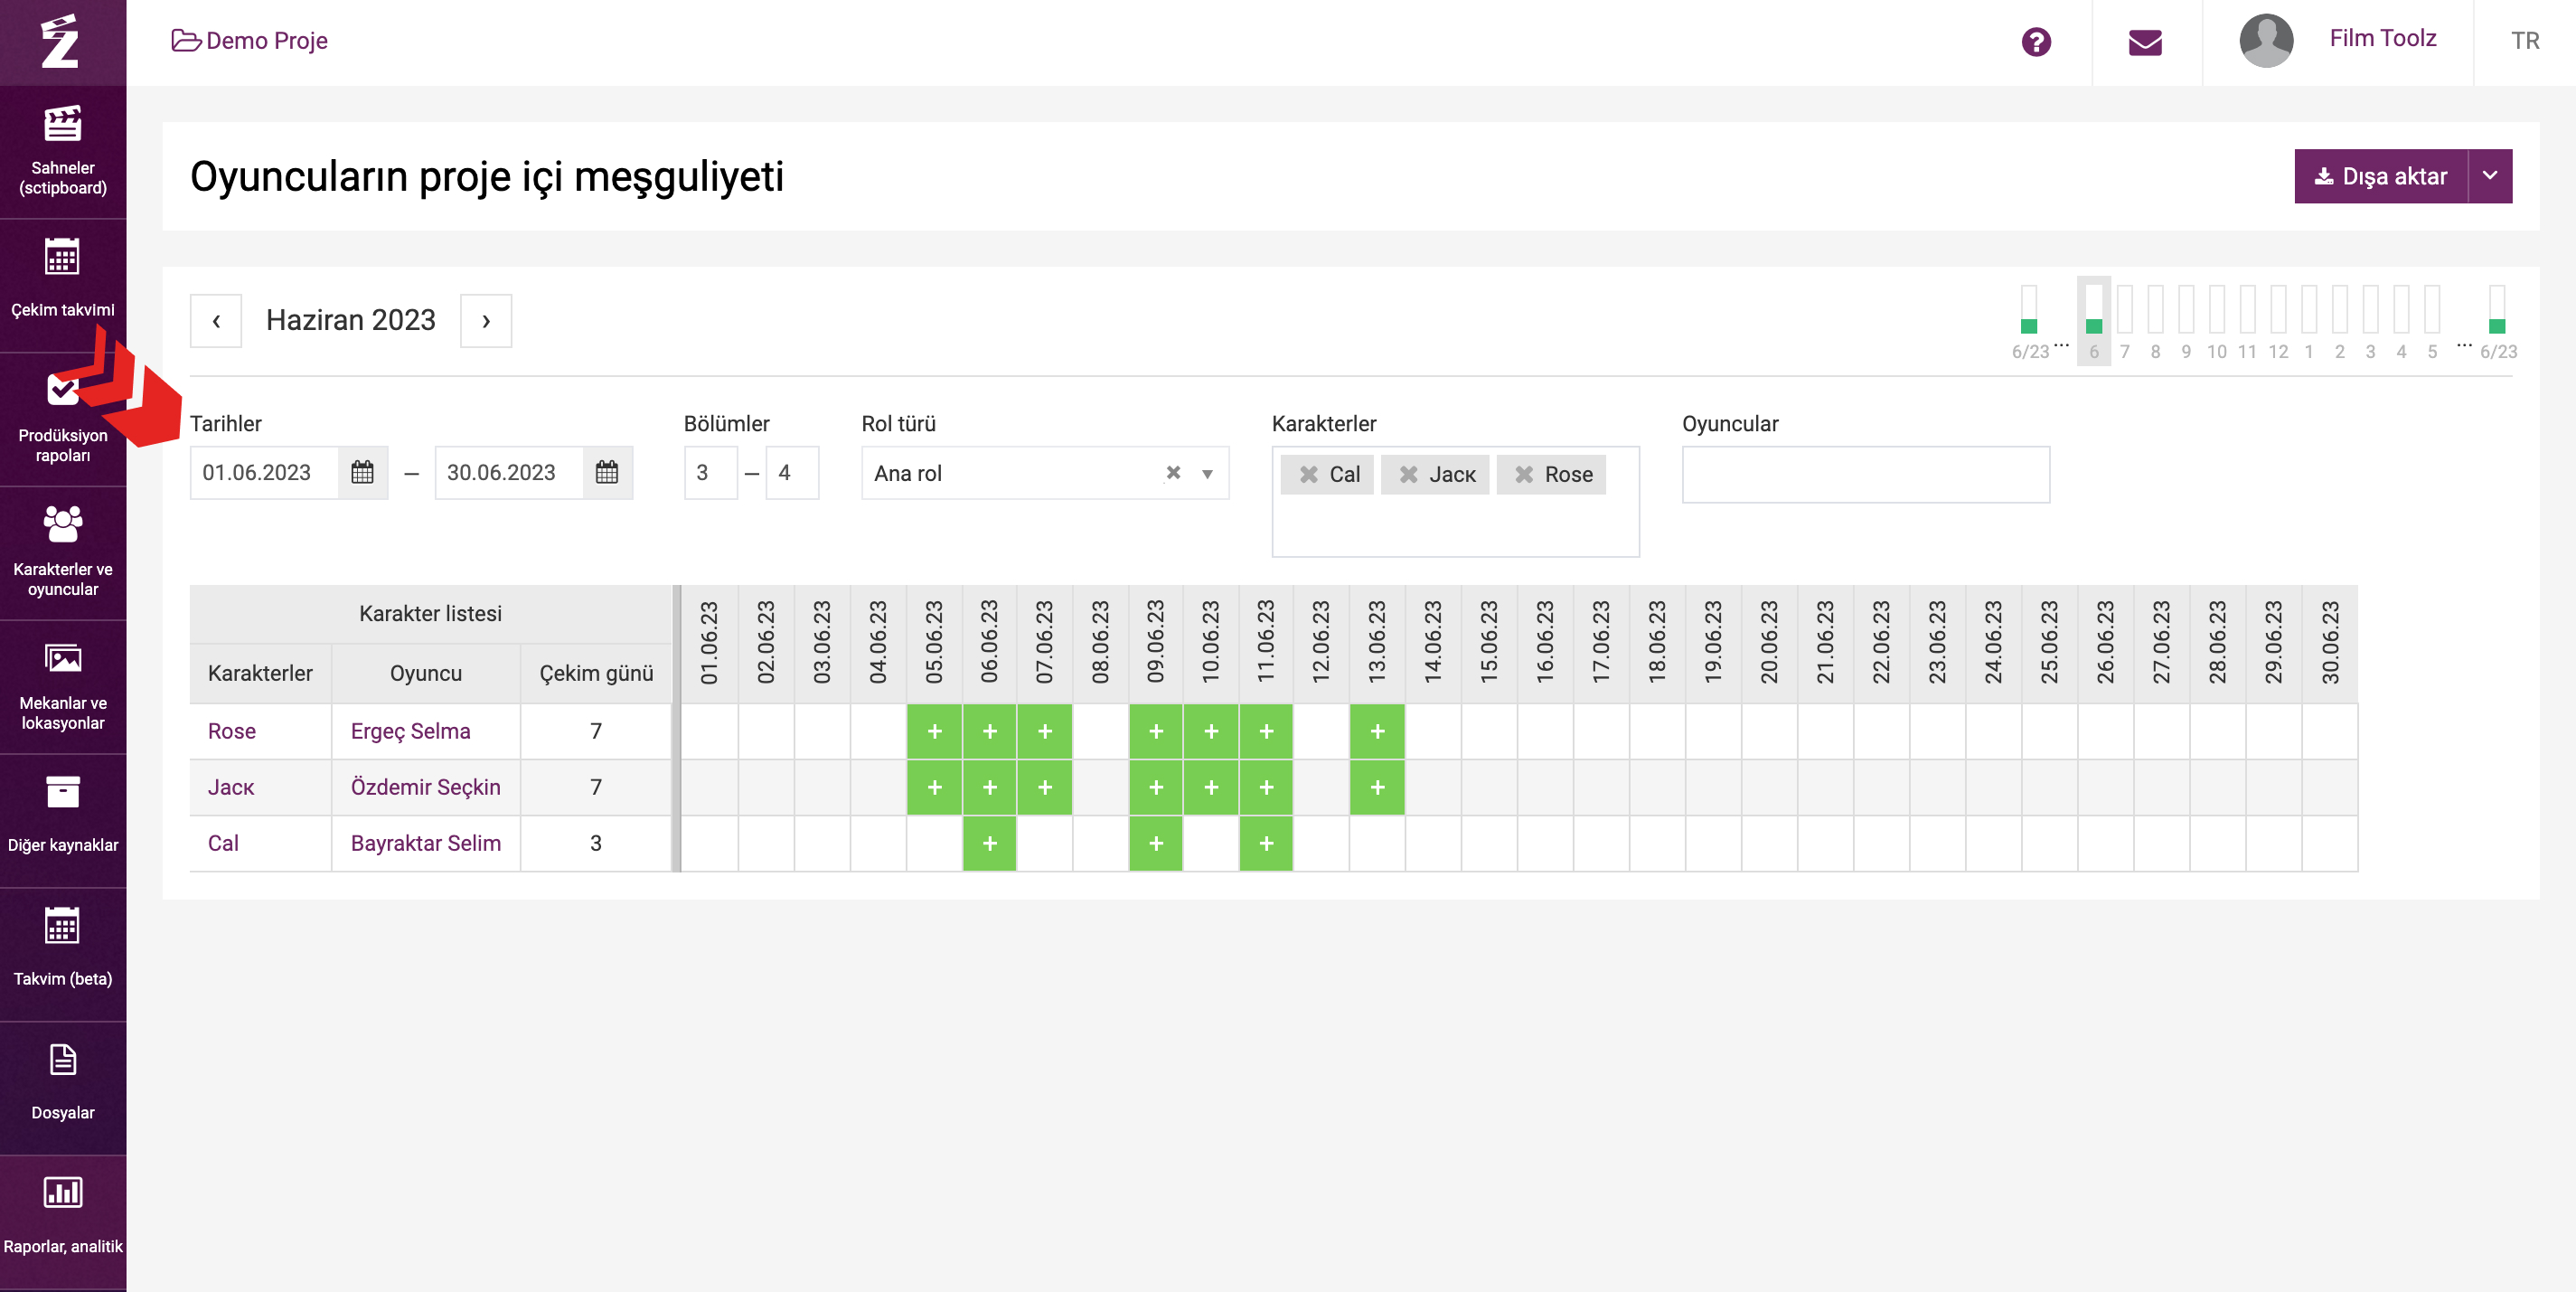
Task: Click the Oyuncu column header
Action: point(426,673)
